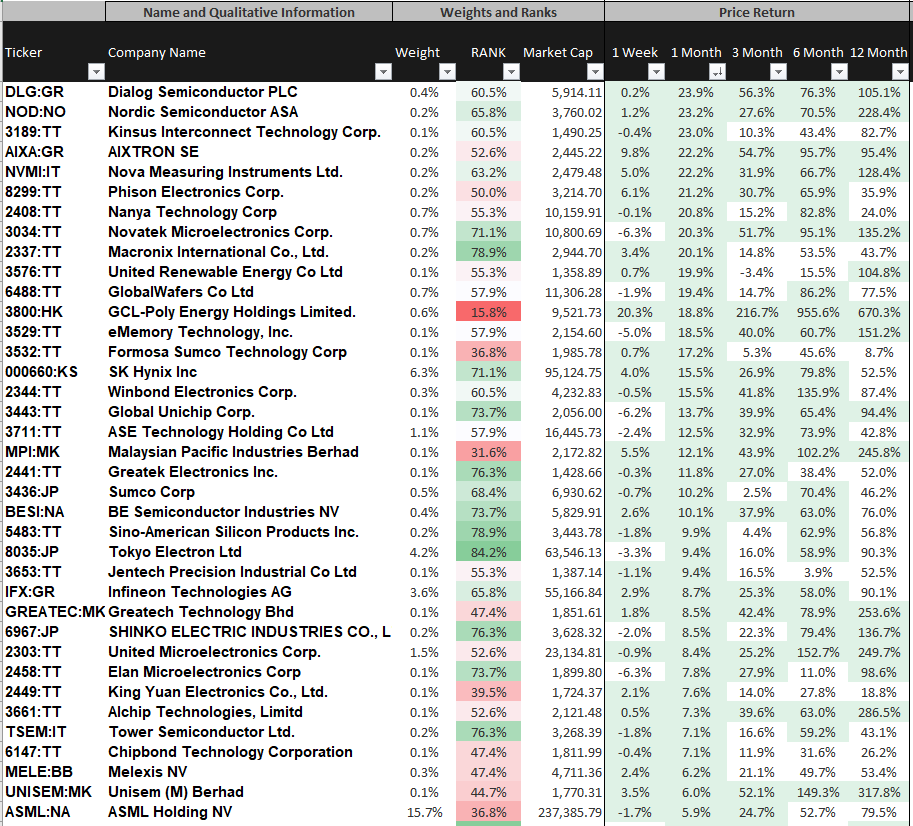Select Macronix International Co., Ltd. cell
913x826 pixels.
pyautogui.click(x=249, y=252)
